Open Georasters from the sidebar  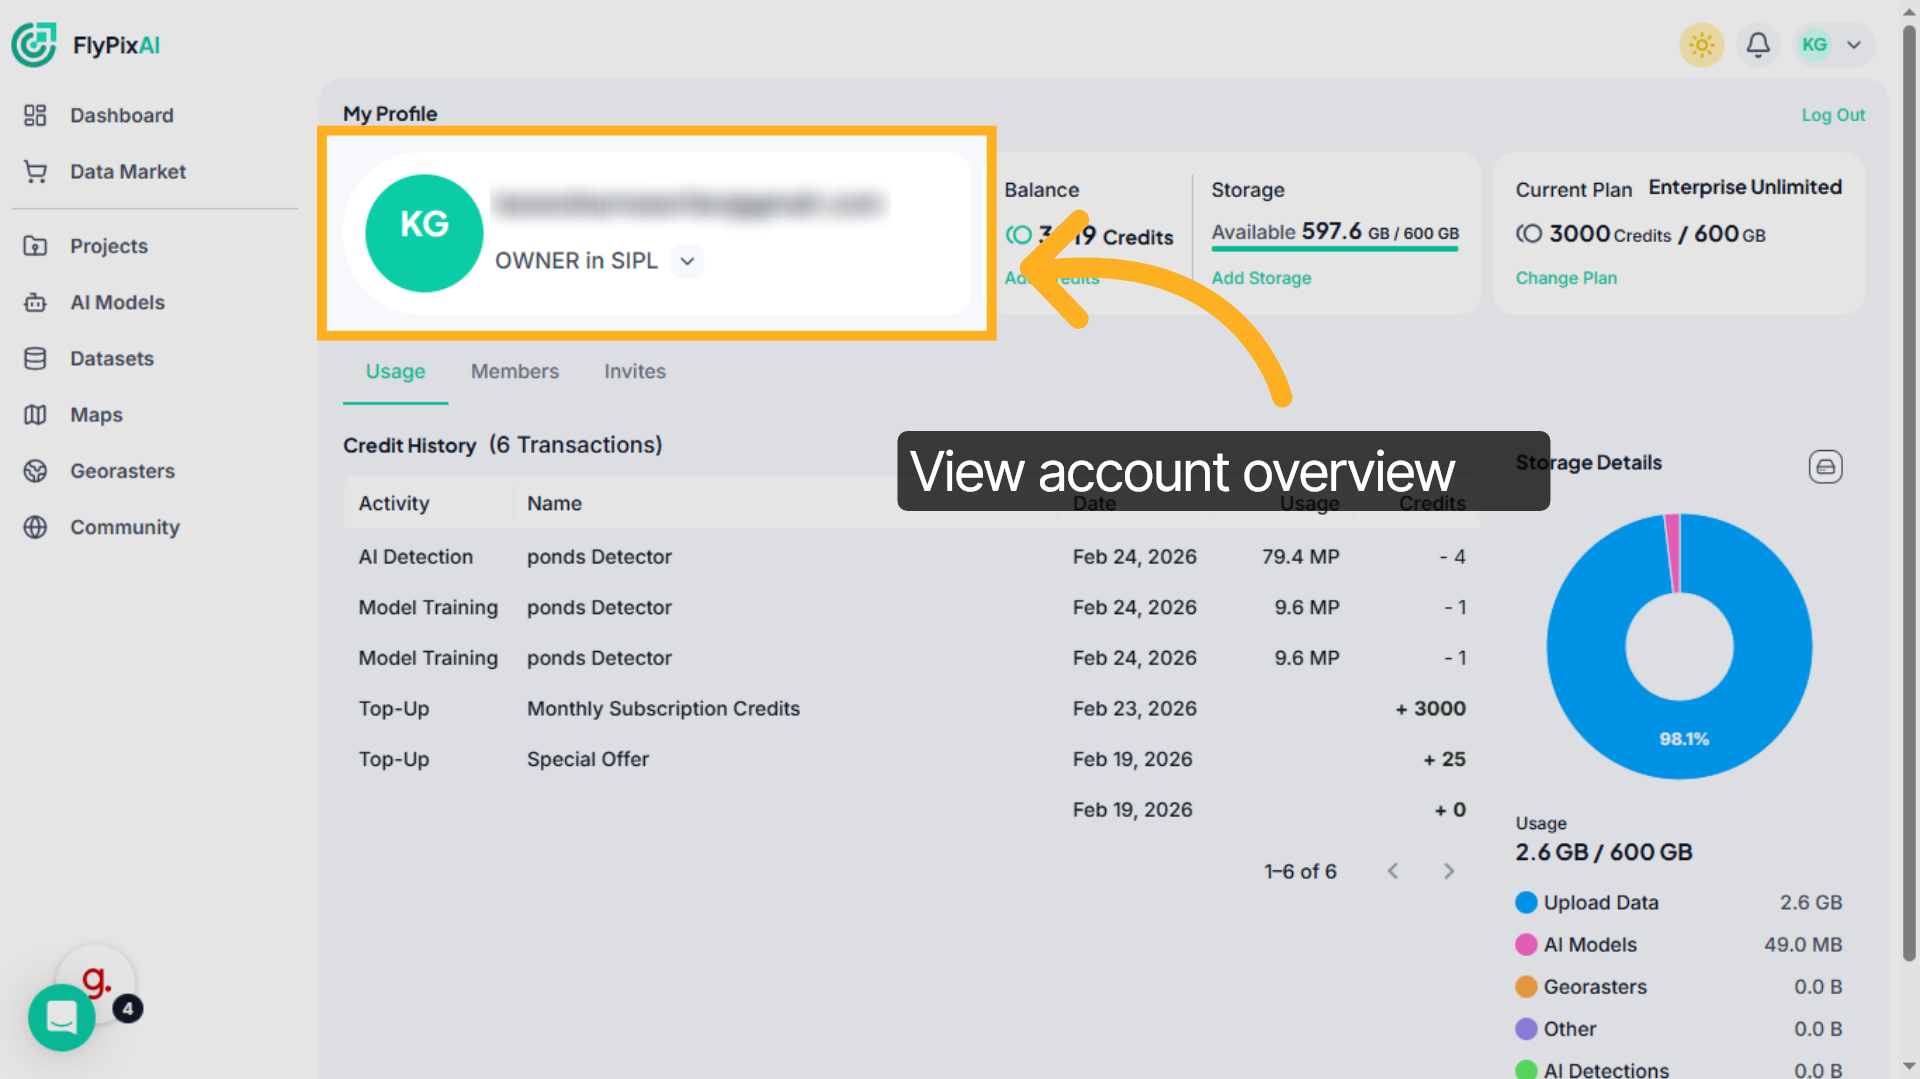tap(122, 470)
